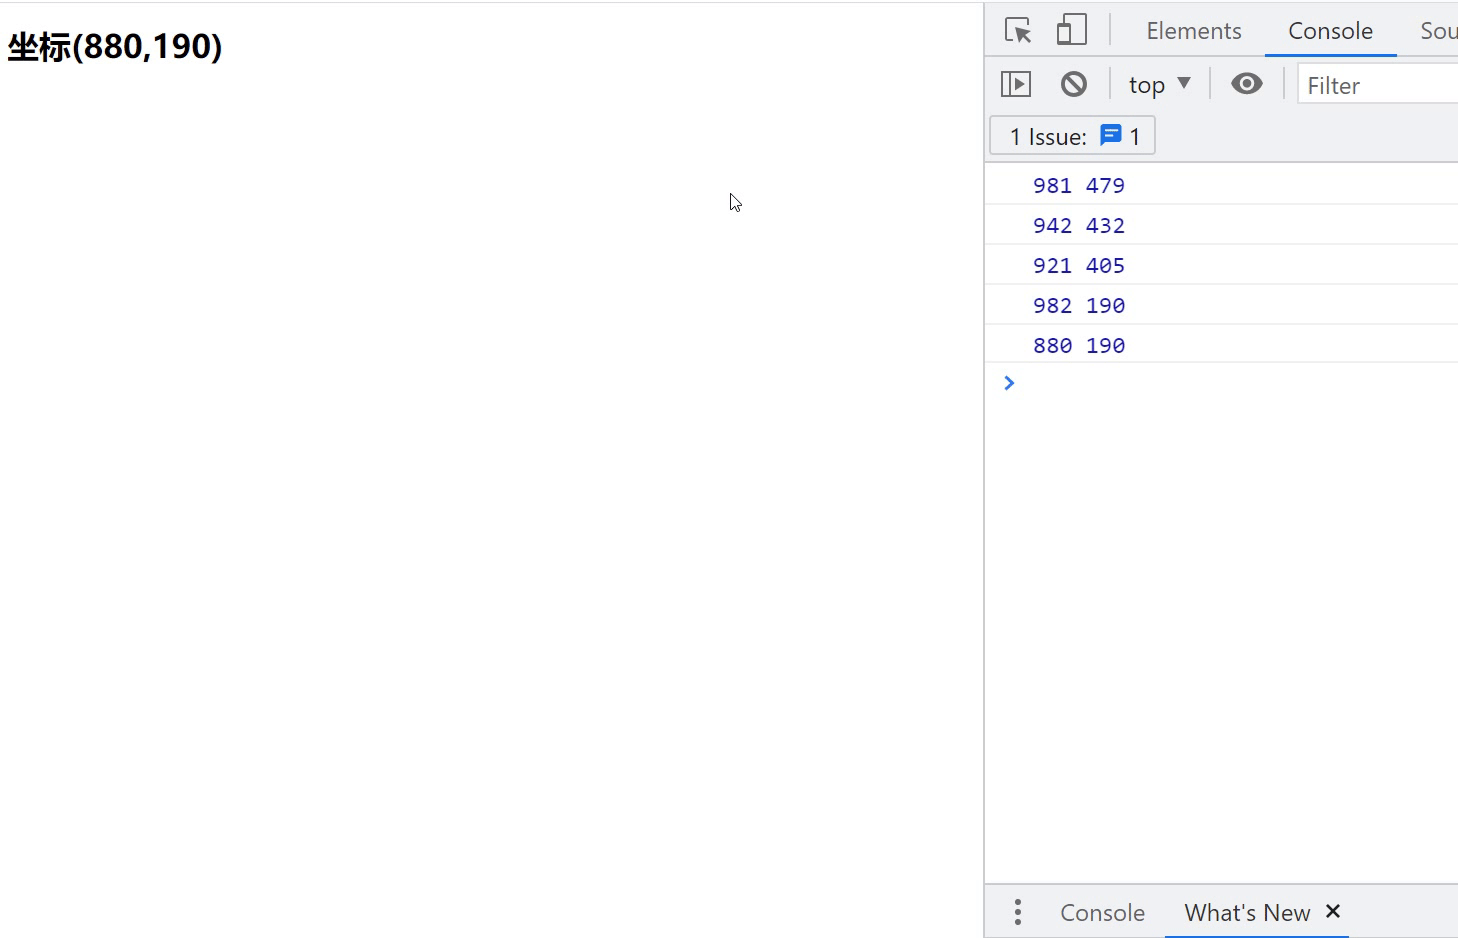The height and width of the screenshot is (938, 1458).
Task: Activate the inspect element picker icon
Action: tap(1018, 31)
